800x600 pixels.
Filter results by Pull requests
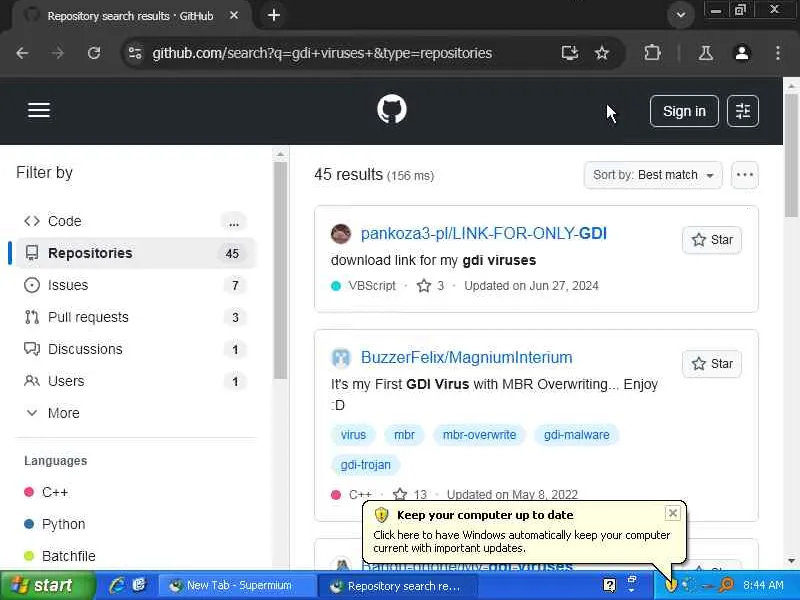pyautogui.click(x=133, y=317)
